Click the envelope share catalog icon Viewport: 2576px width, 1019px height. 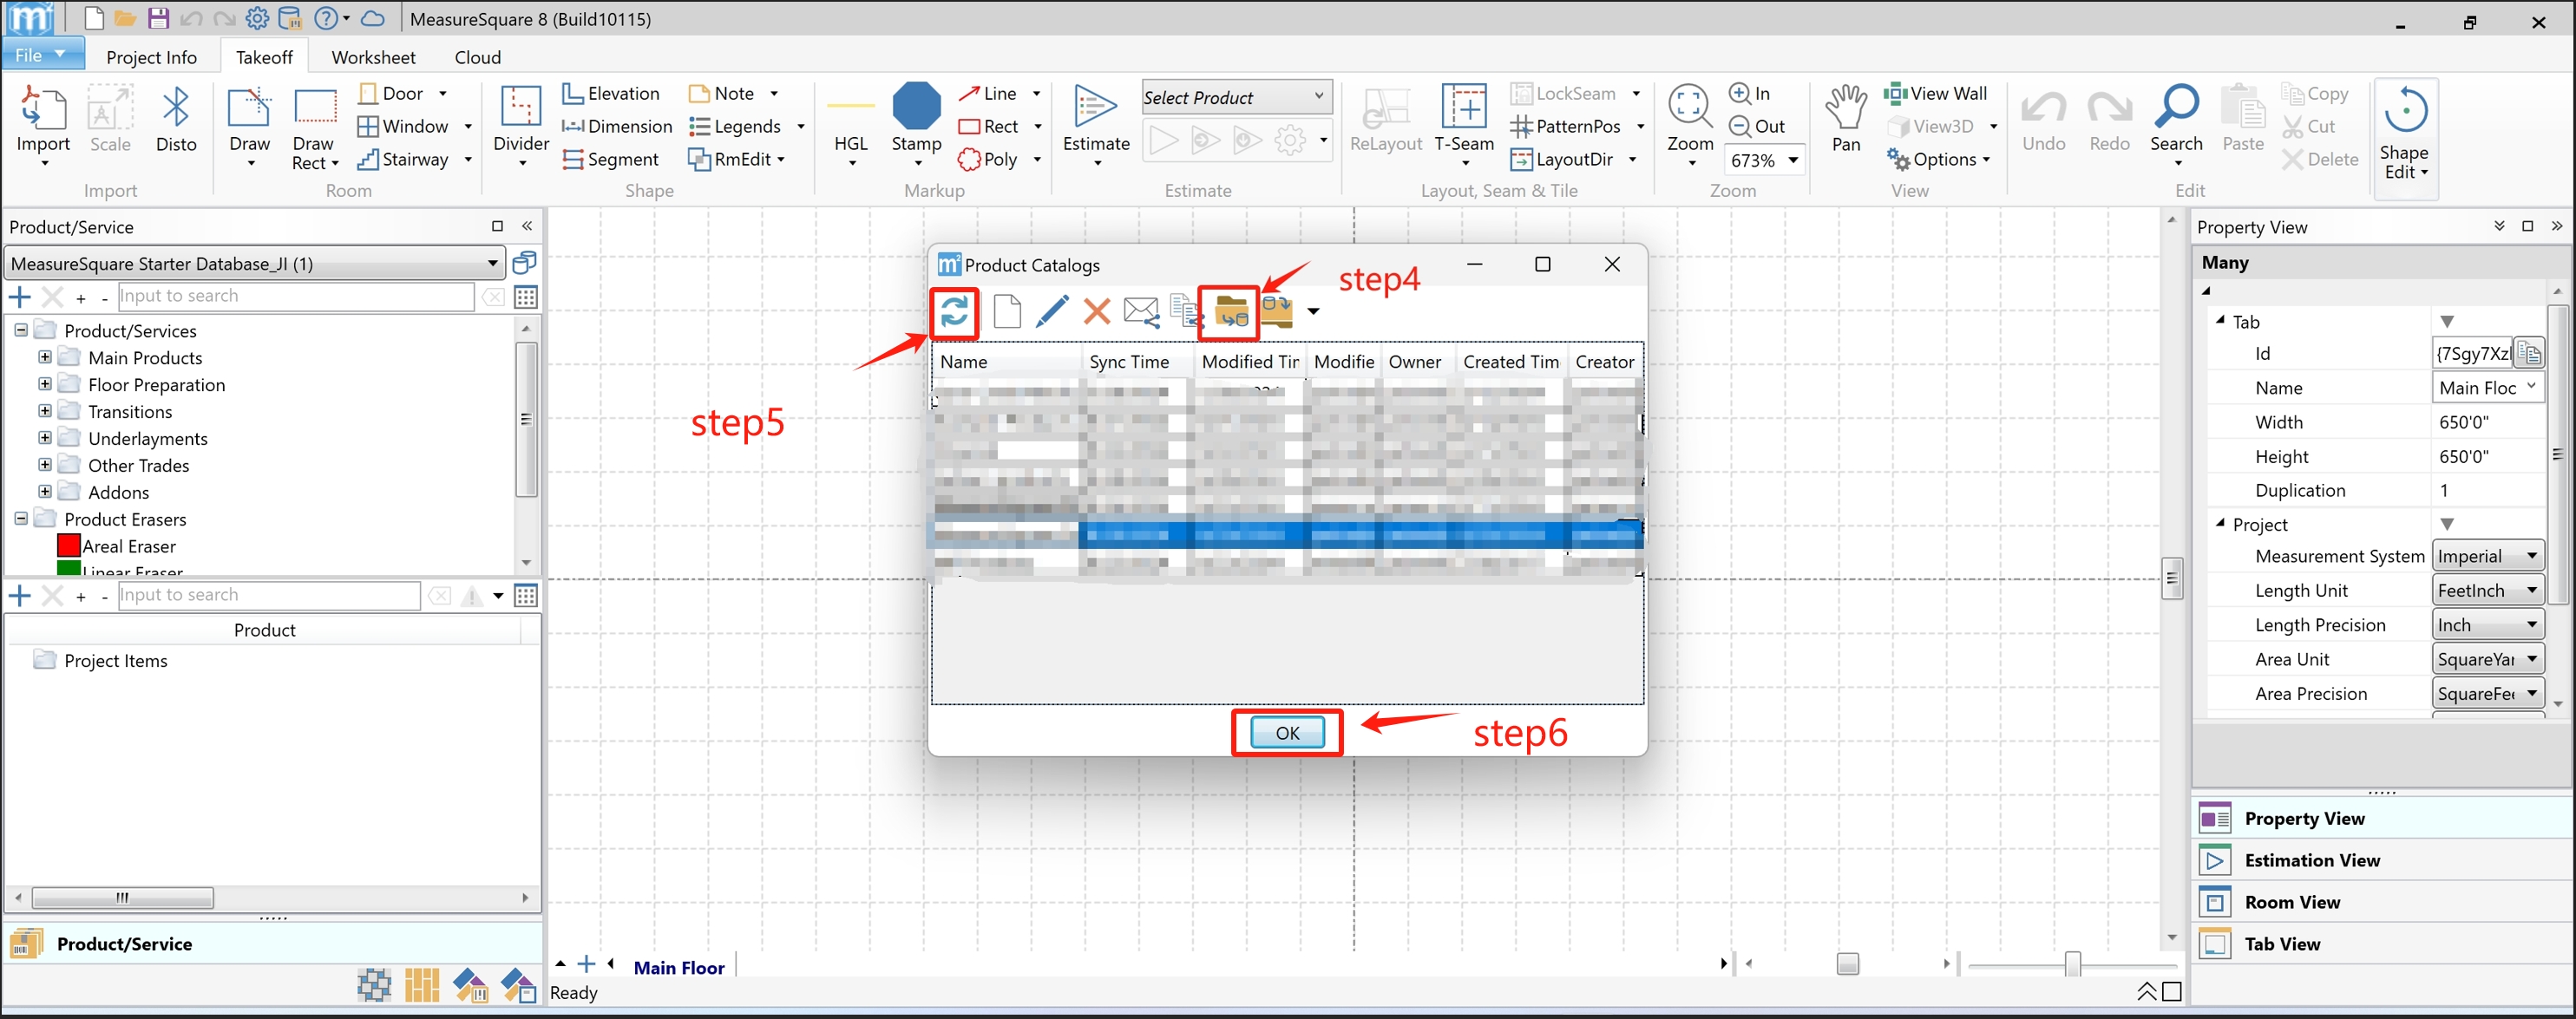click(x=1141, y=311)
